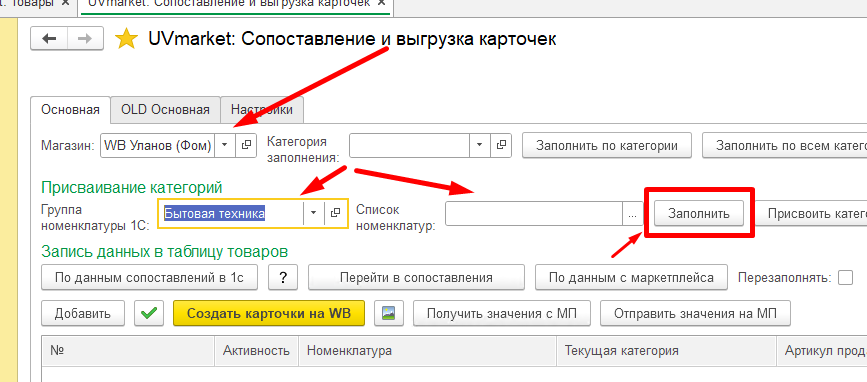The height and width of the screenshot is (382, 867).
Task: Expand the Магазин dropdown arrow
Action: tap(224, 145)
